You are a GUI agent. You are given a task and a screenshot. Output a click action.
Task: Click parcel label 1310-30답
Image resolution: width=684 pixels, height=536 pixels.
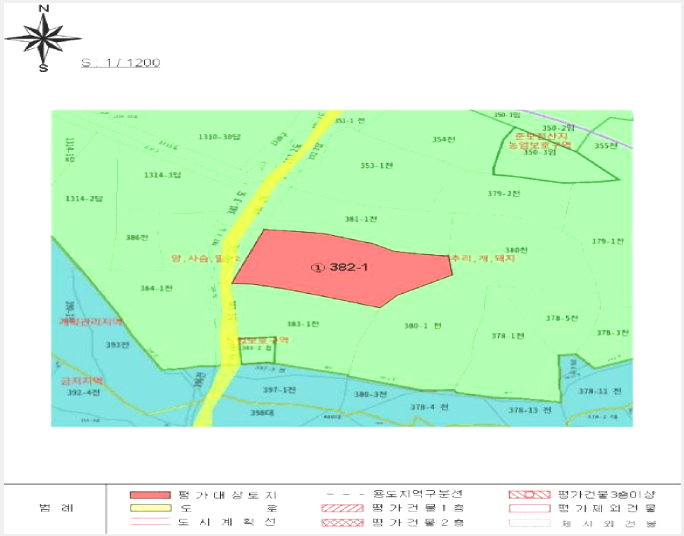(x=219, y=137)
